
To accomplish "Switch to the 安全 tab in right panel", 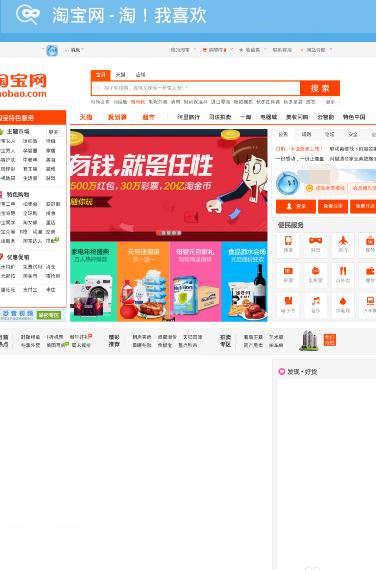I will pos(353,135).
